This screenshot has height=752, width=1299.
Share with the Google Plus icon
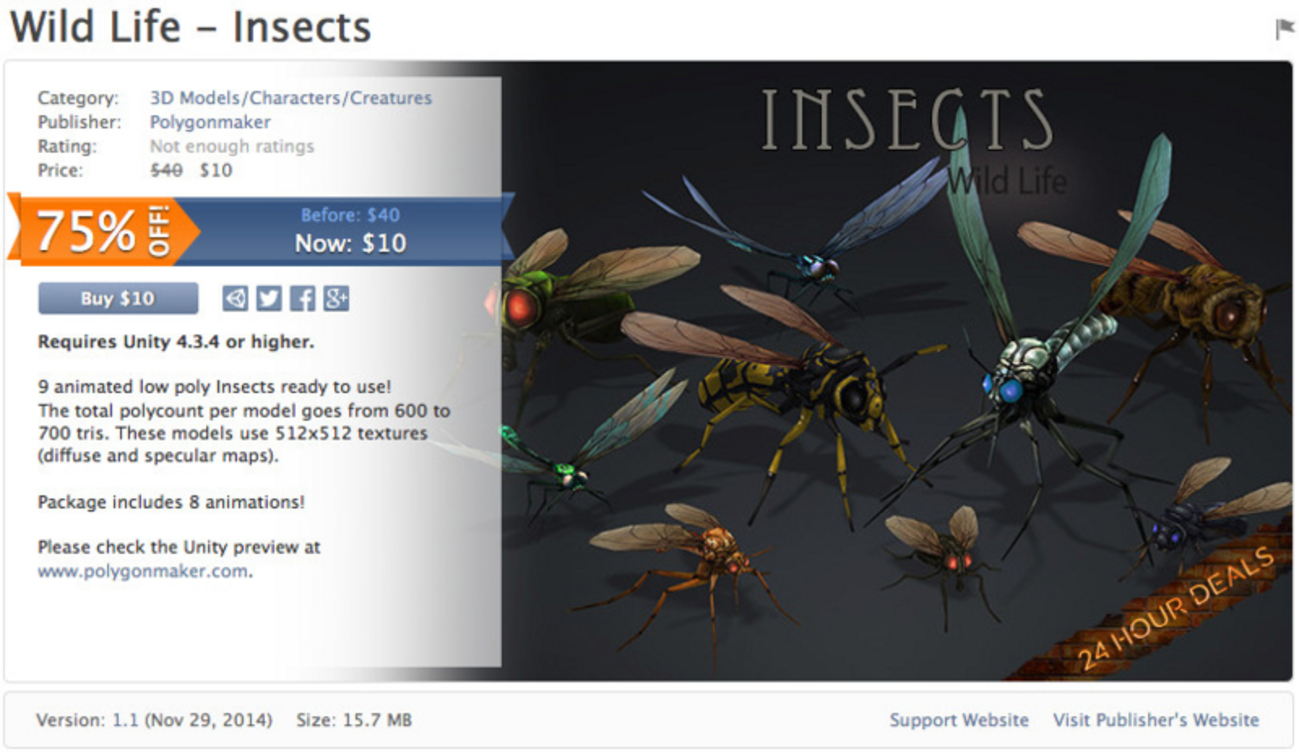(x=336, y=298)
